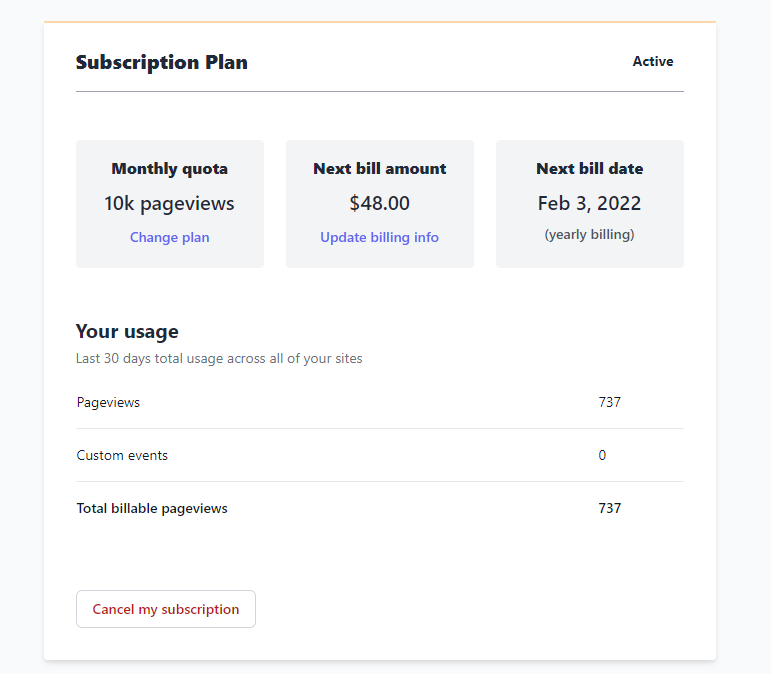Viewport: 771px width, 674px height.
Task: Click the Your usage heading
Action: (127, 332)
